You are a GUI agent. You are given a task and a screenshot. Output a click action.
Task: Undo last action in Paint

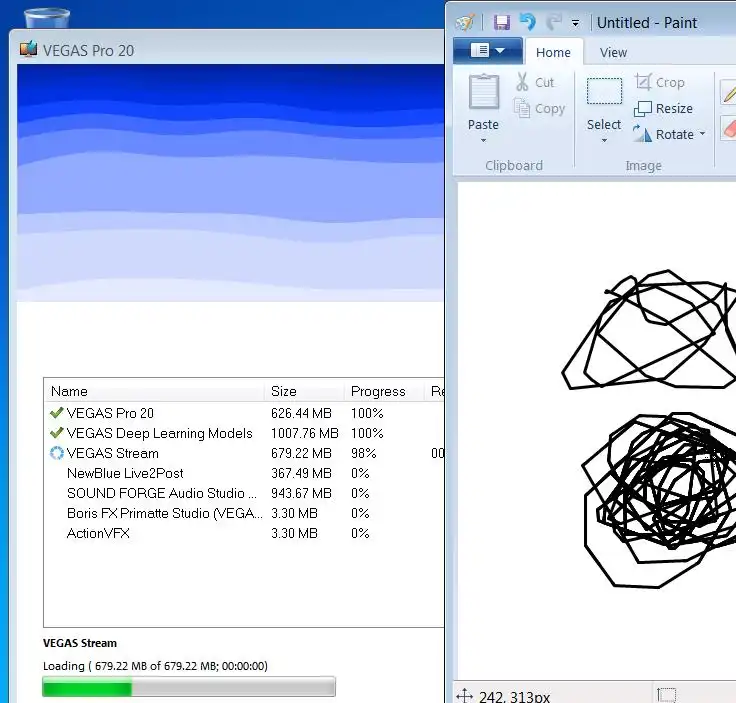tap(528, 22)
